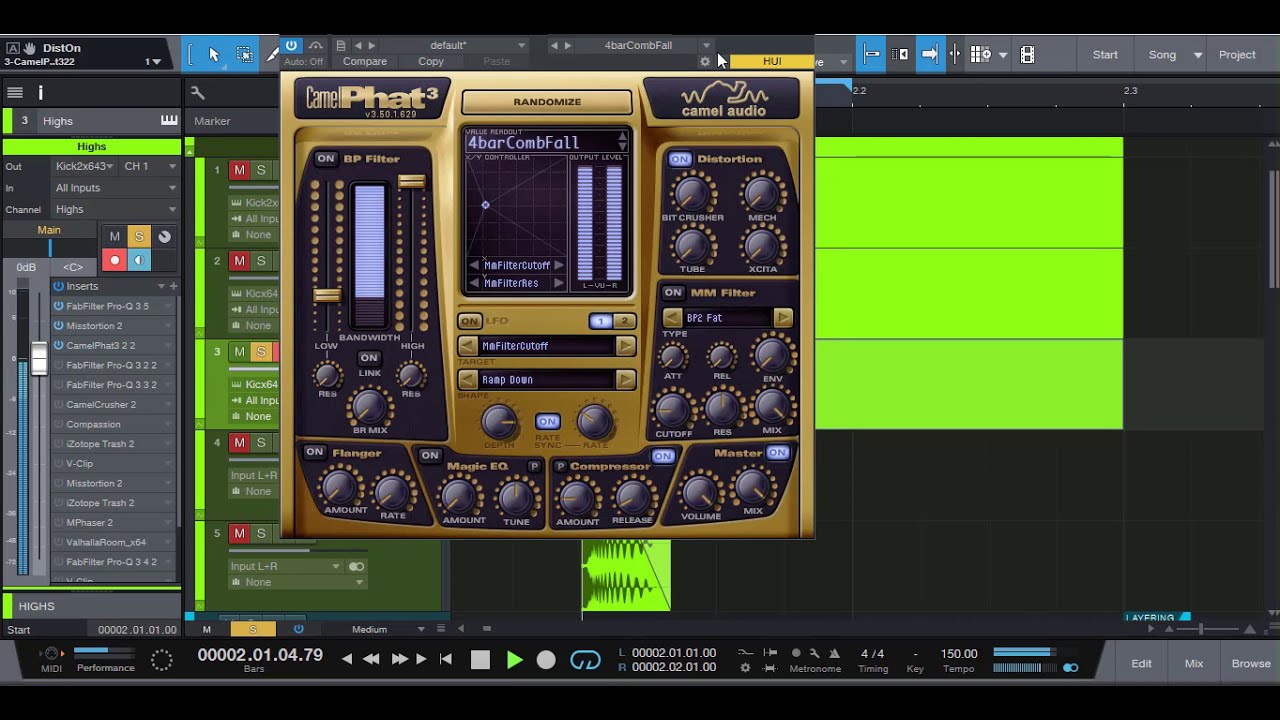This screenshot has height=720, width=1280.
Task: Click the Record button in the transport
Action: pos(546,660)
